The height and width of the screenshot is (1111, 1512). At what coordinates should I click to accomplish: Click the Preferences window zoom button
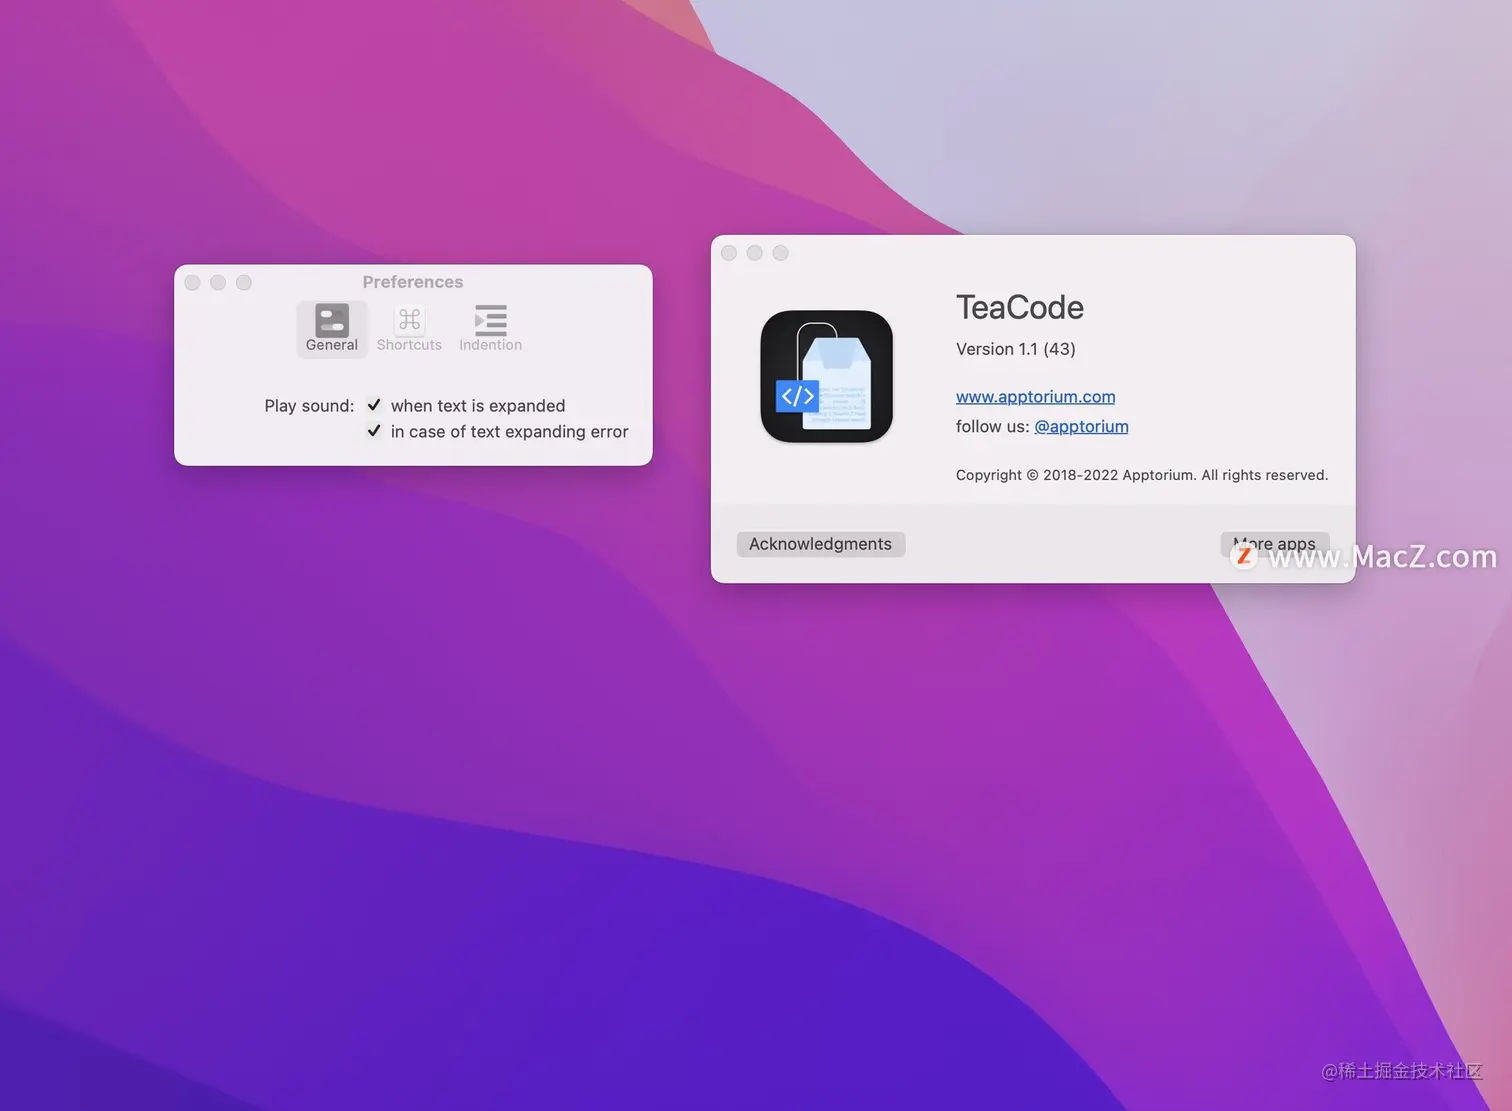tap(244, 283)
